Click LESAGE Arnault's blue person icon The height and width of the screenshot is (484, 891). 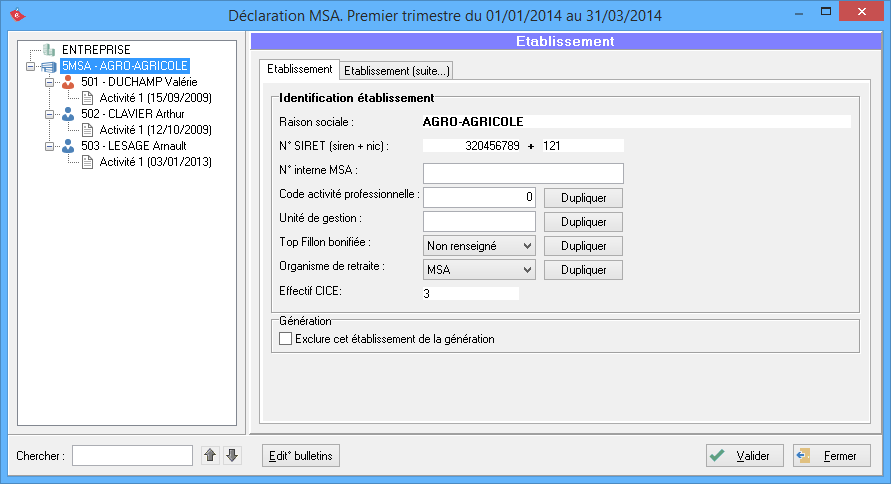pyautogui.click(x=68, y=146)
